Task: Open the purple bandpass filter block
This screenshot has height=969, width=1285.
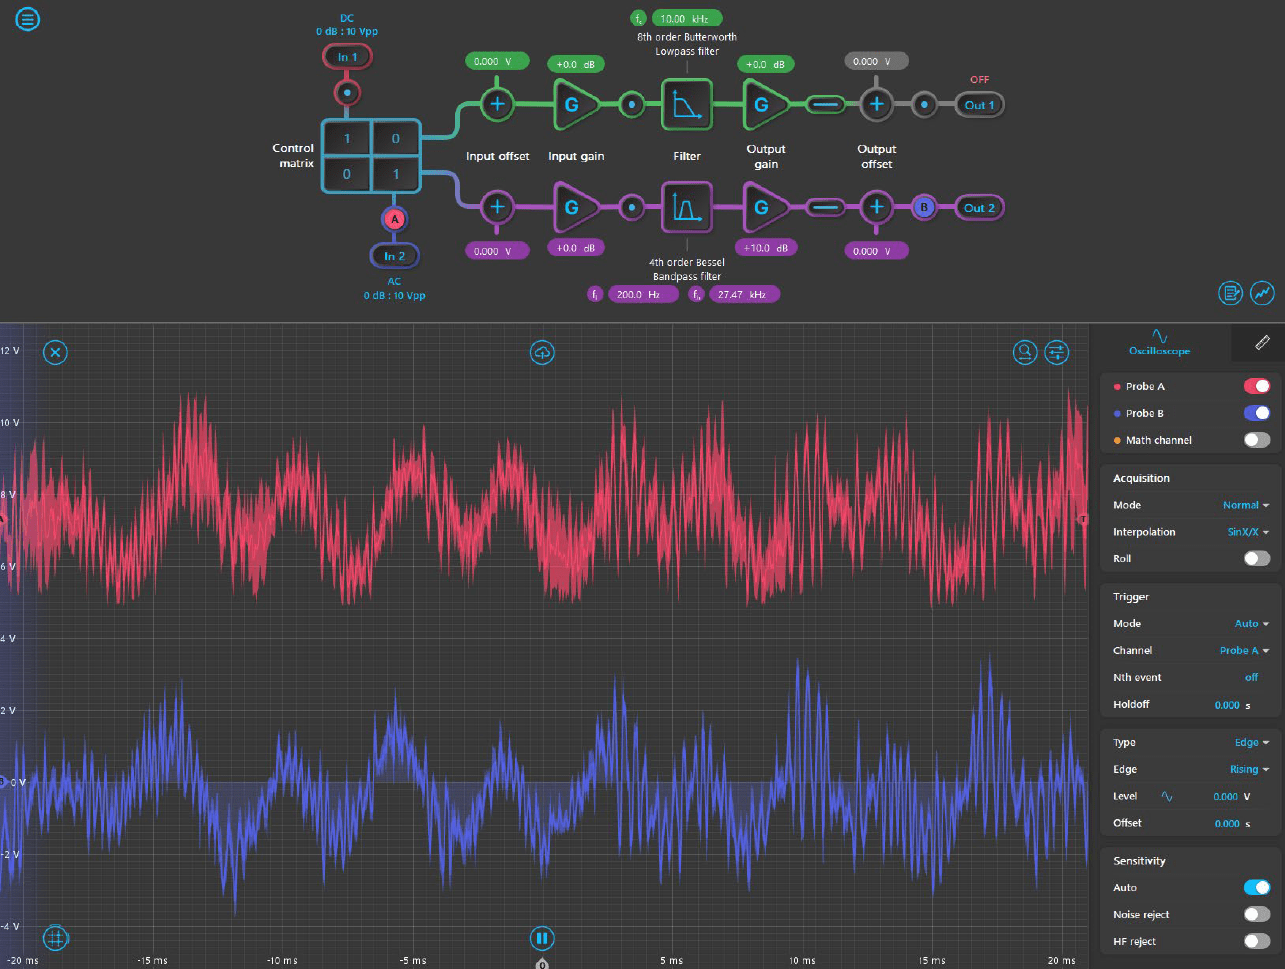Action: [x=687, y=208]
